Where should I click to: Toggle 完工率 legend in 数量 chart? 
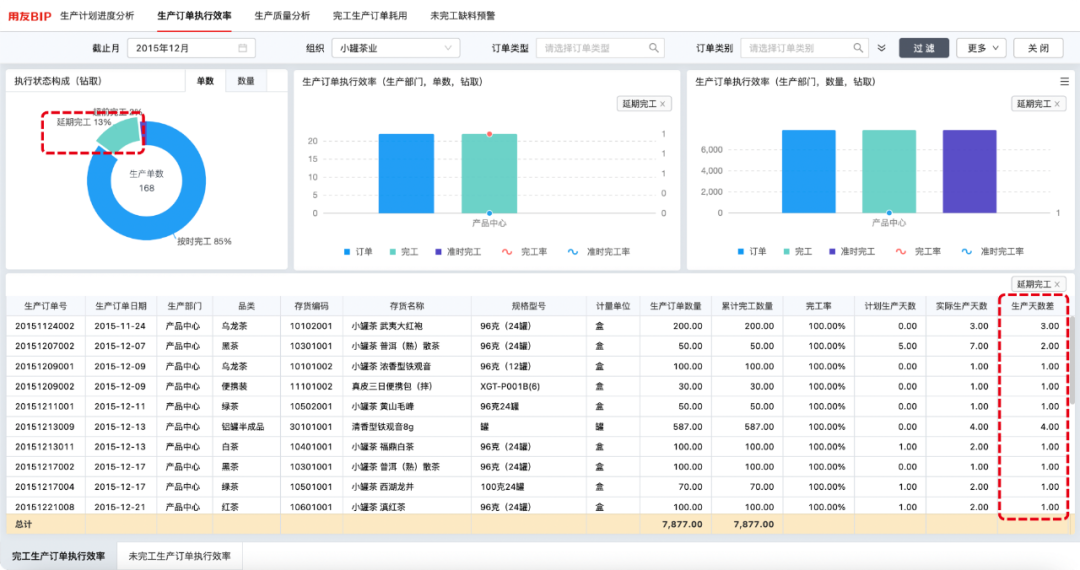919,252
